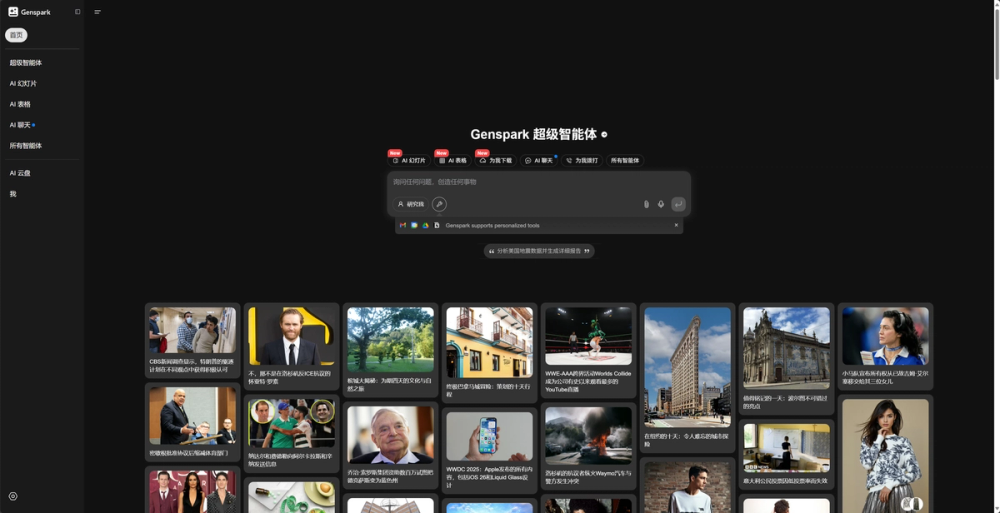Click the plus icon next to Genspark 超级智能体 title
The height and width of the screenshot is (513, 1000).
click(x=604, y=135)
